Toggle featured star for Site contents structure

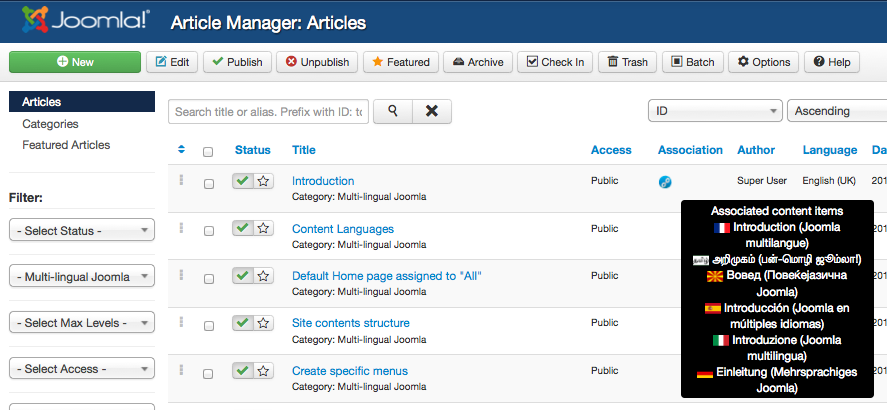coord(263,323)
